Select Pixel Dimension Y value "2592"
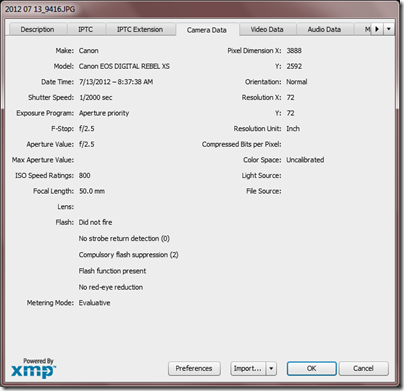This screenshot has height=391, width=404. [294, 66]
